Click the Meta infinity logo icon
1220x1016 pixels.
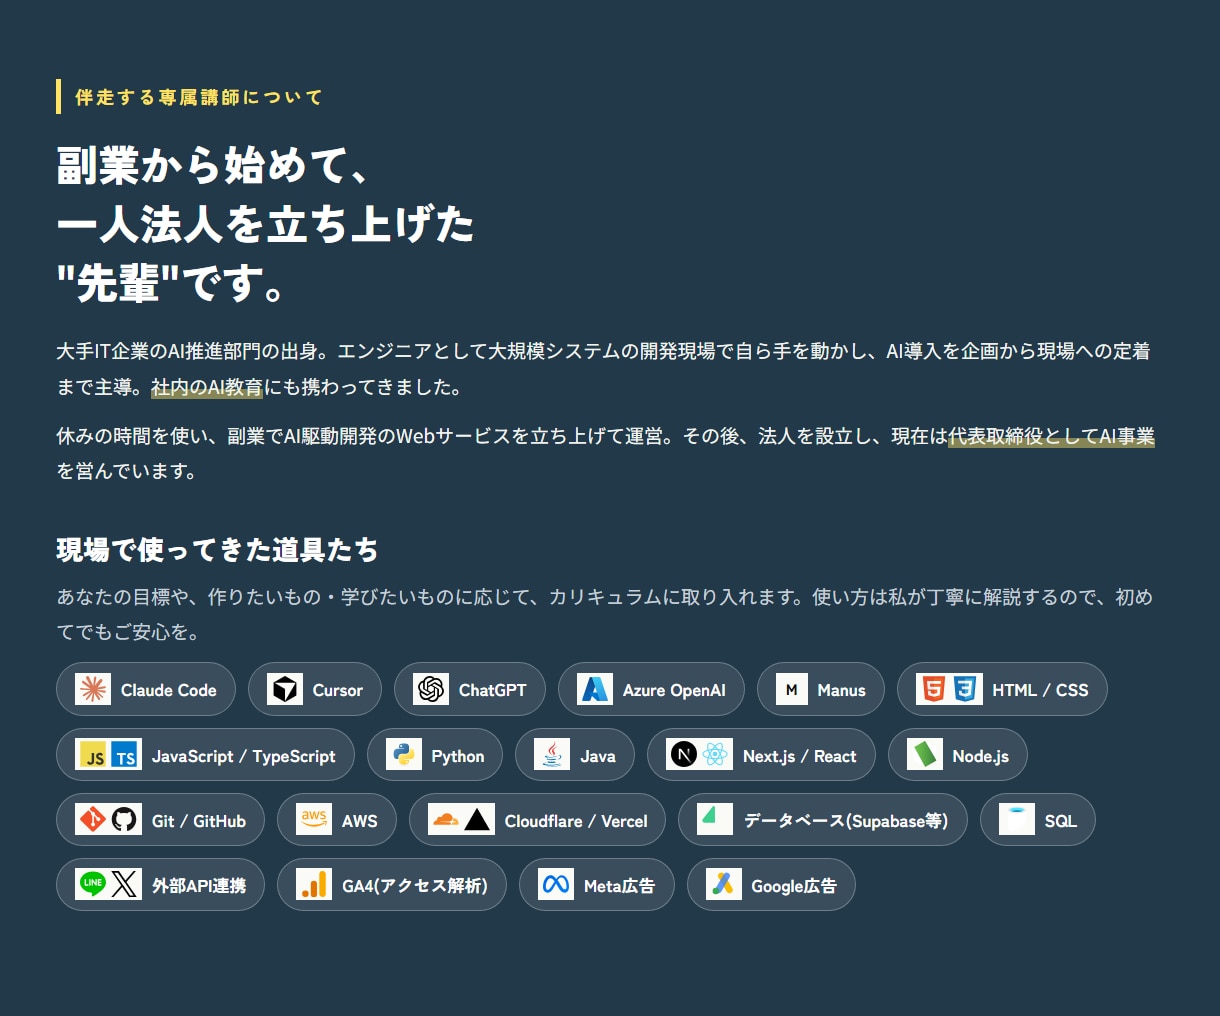[556, 884]
